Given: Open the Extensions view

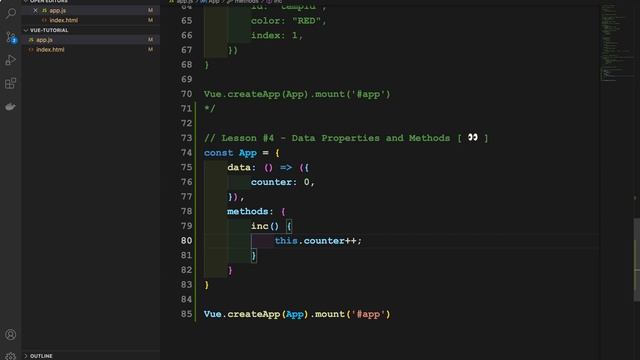Looking at the screenshot, I should (x=11, y=83).
